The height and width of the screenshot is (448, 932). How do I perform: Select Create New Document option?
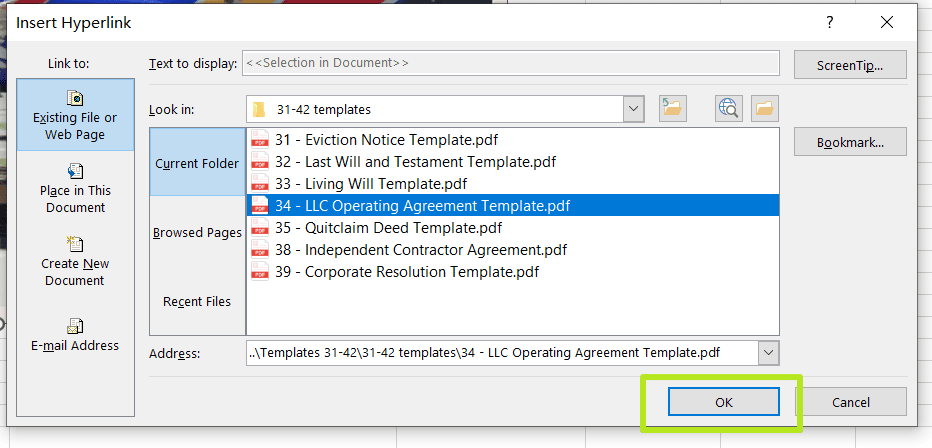point(75,262)
